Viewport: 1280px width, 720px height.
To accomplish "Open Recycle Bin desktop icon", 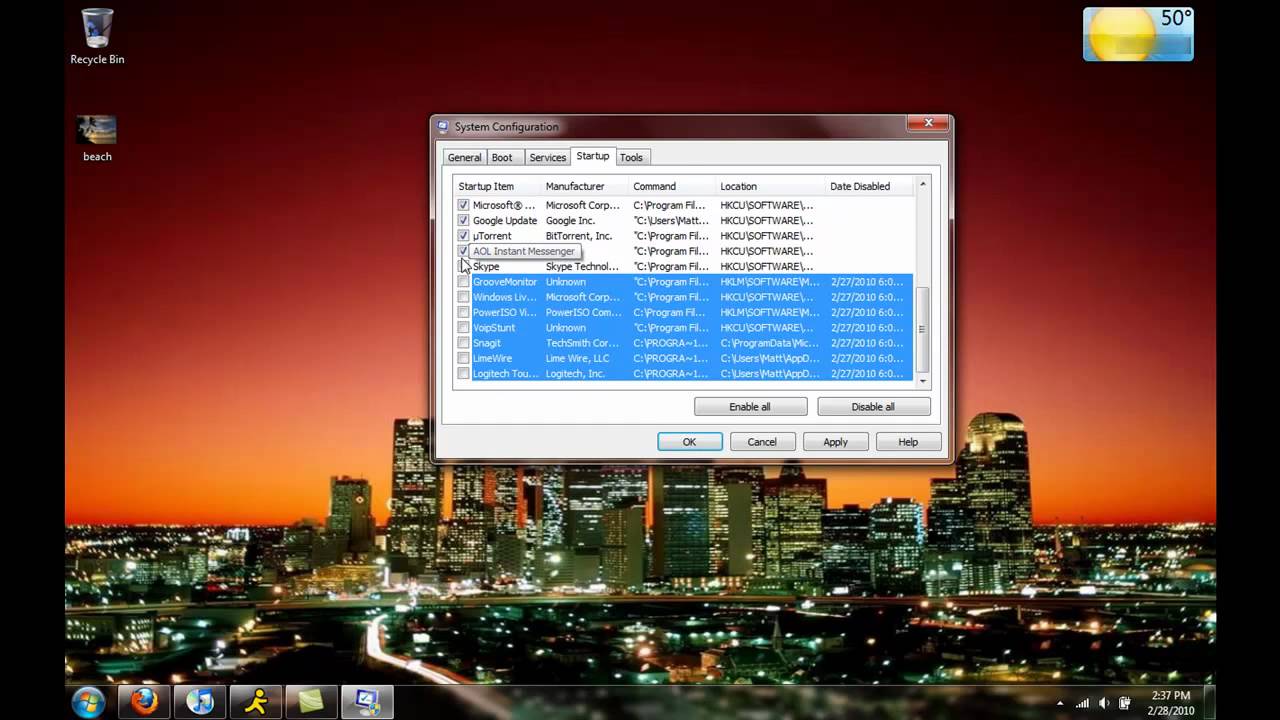I will click(x=97, y=36).
